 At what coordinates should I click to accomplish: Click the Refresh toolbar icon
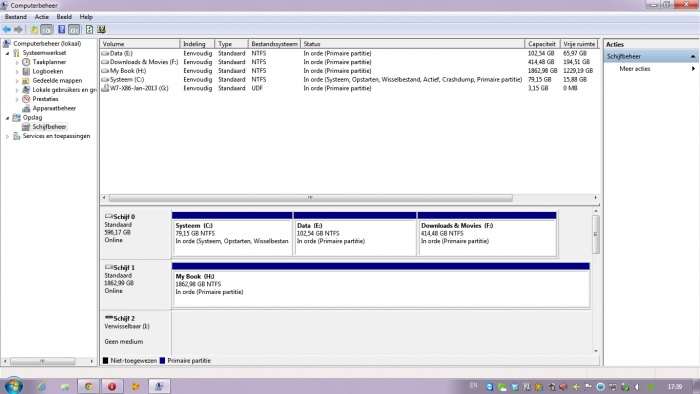pyautogui.click(x=89, y=29)
